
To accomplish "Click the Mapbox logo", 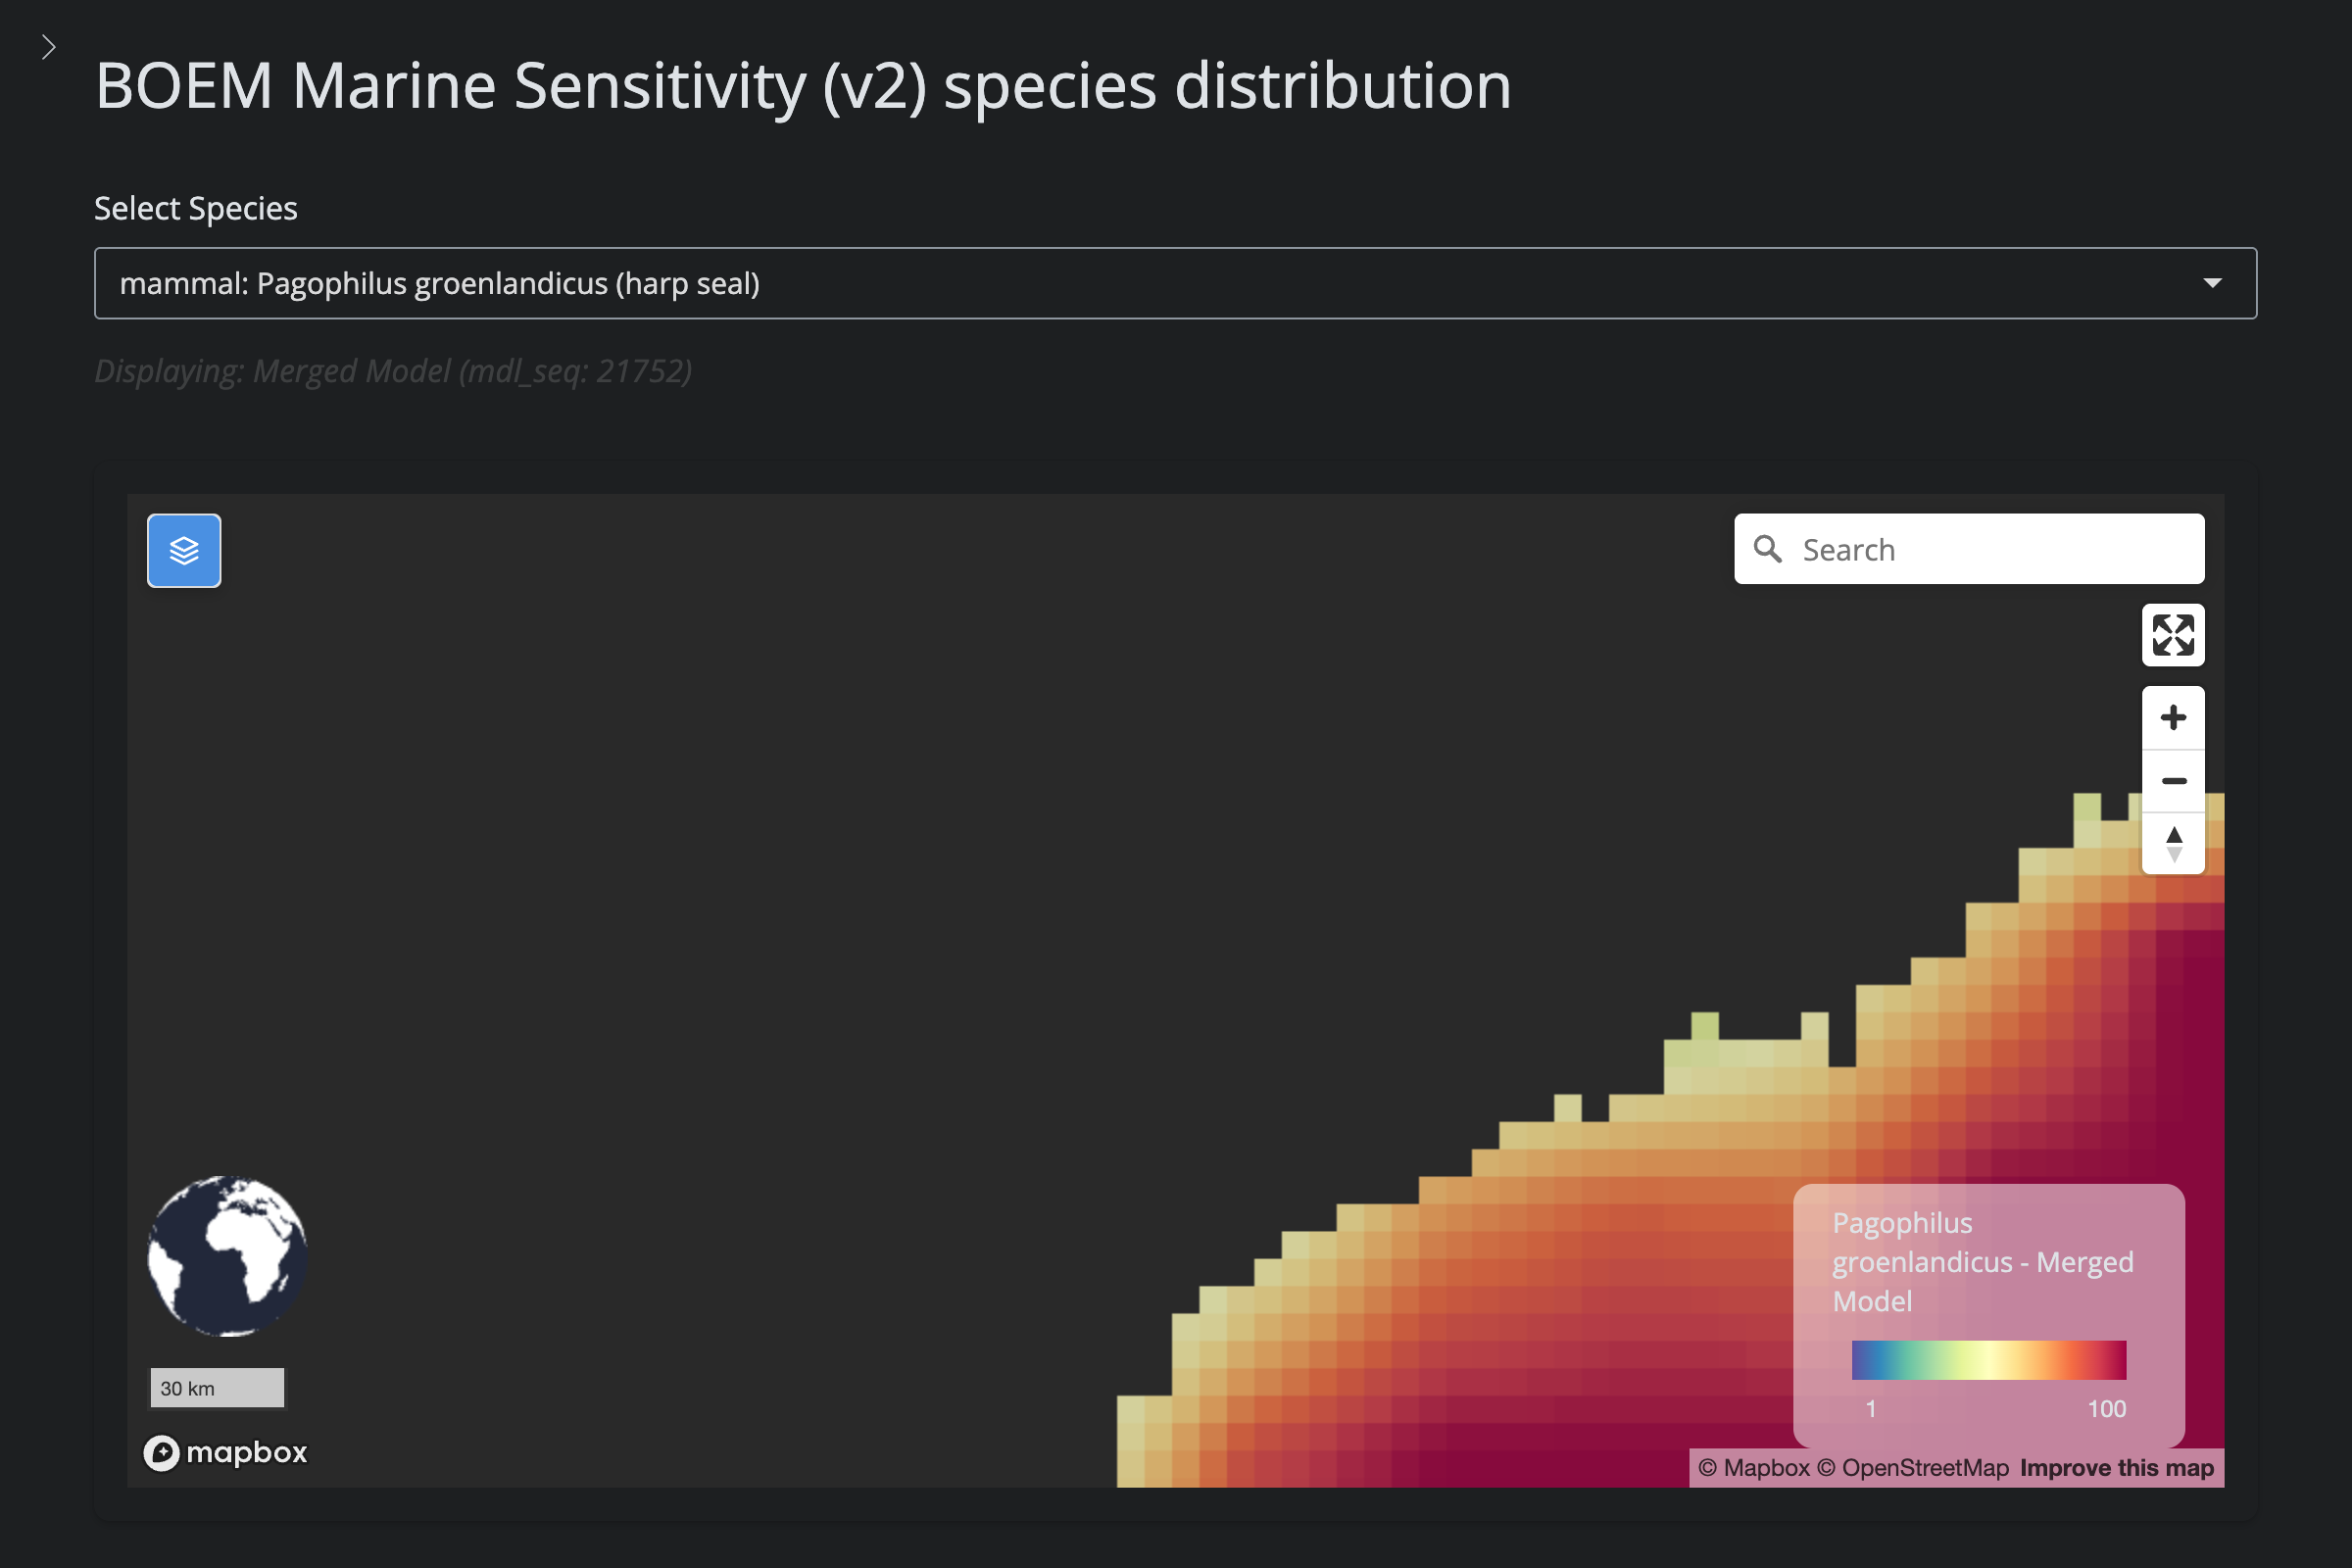I will pos(226,1452).
